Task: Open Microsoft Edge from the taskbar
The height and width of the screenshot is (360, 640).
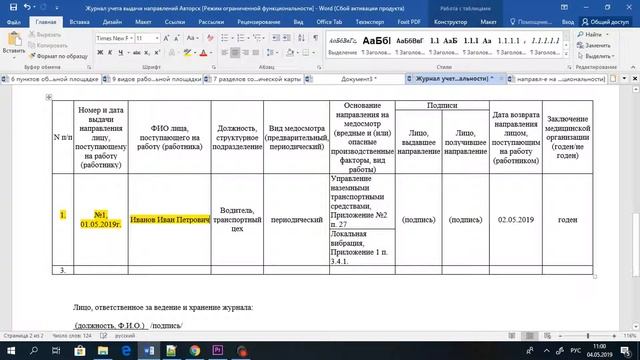Action: pyautogui.click(x=126, y=351)
